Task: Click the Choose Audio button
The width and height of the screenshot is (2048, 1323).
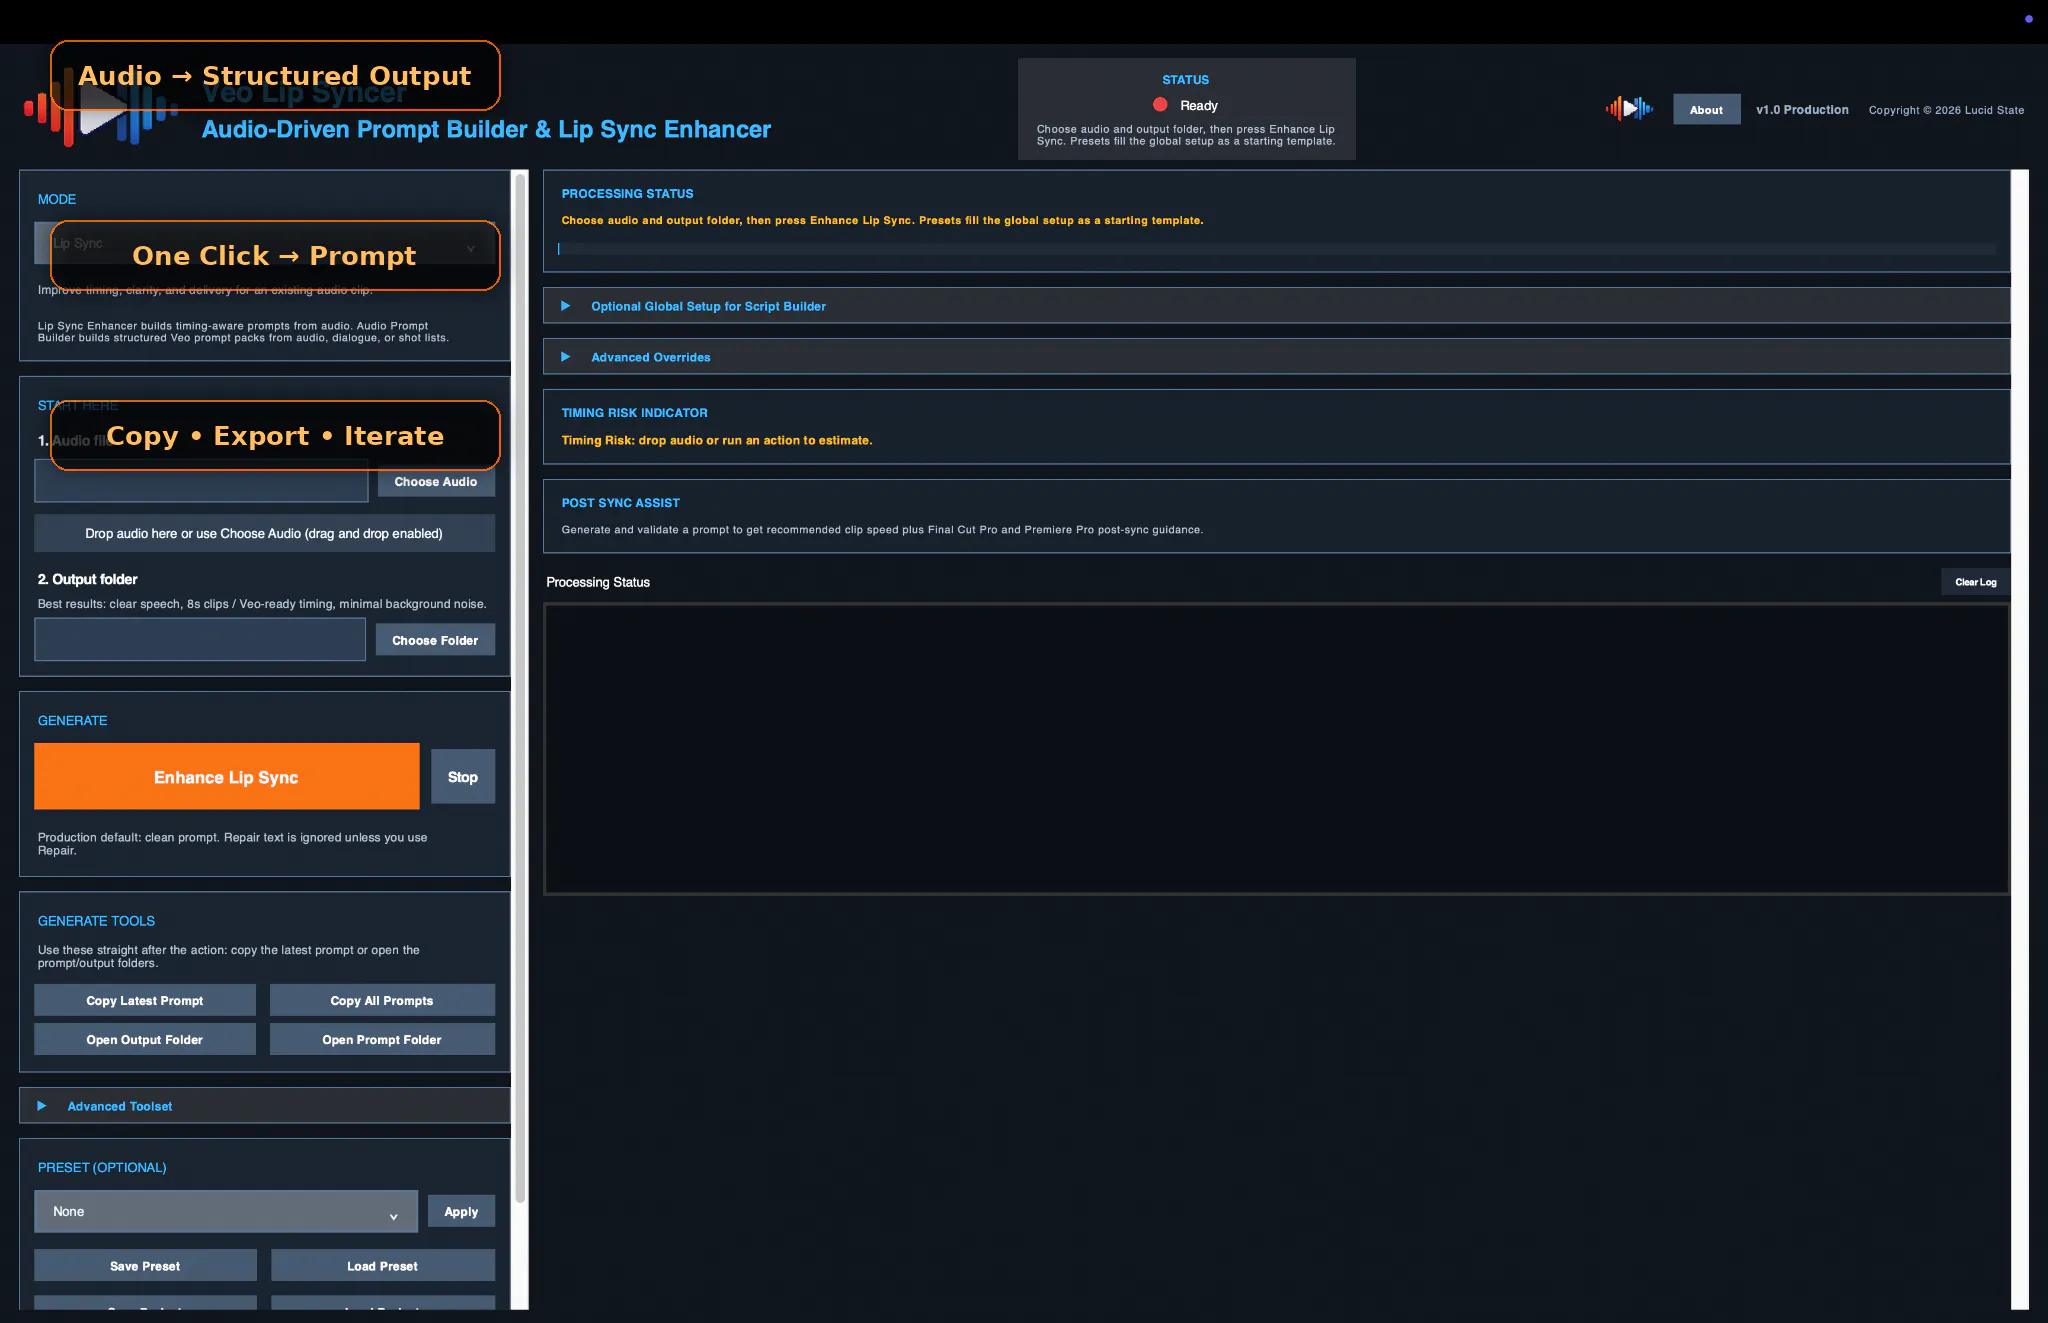Action: 436,481
